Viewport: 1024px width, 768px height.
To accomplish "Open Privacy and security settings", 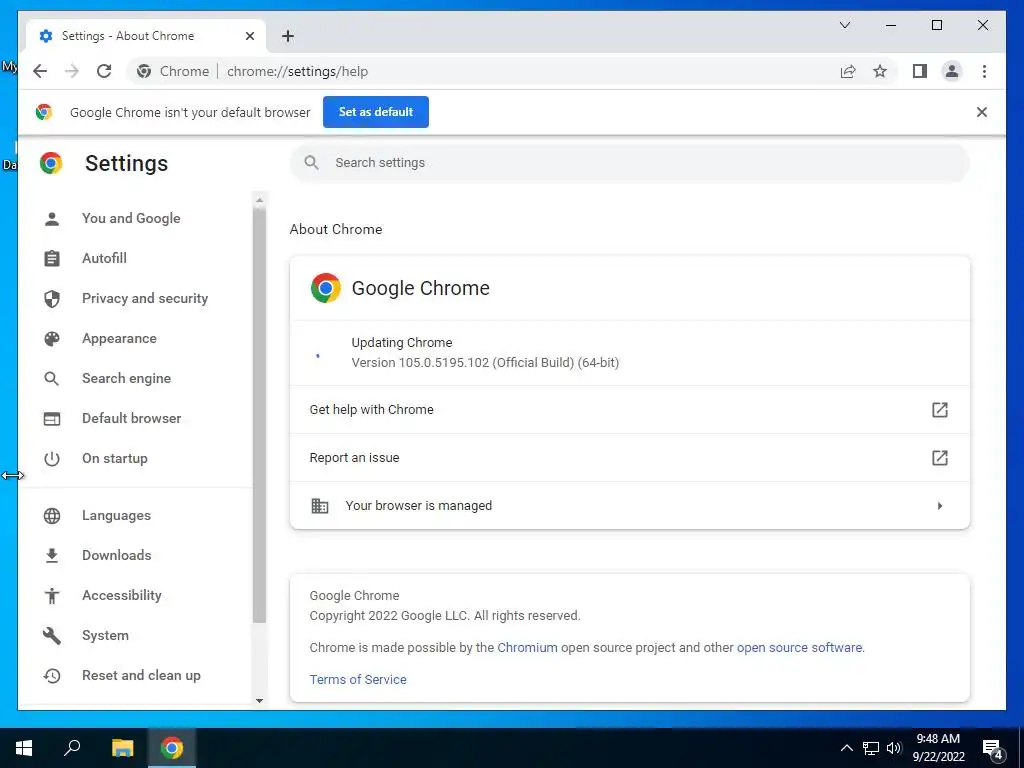I will coord(145,298).
